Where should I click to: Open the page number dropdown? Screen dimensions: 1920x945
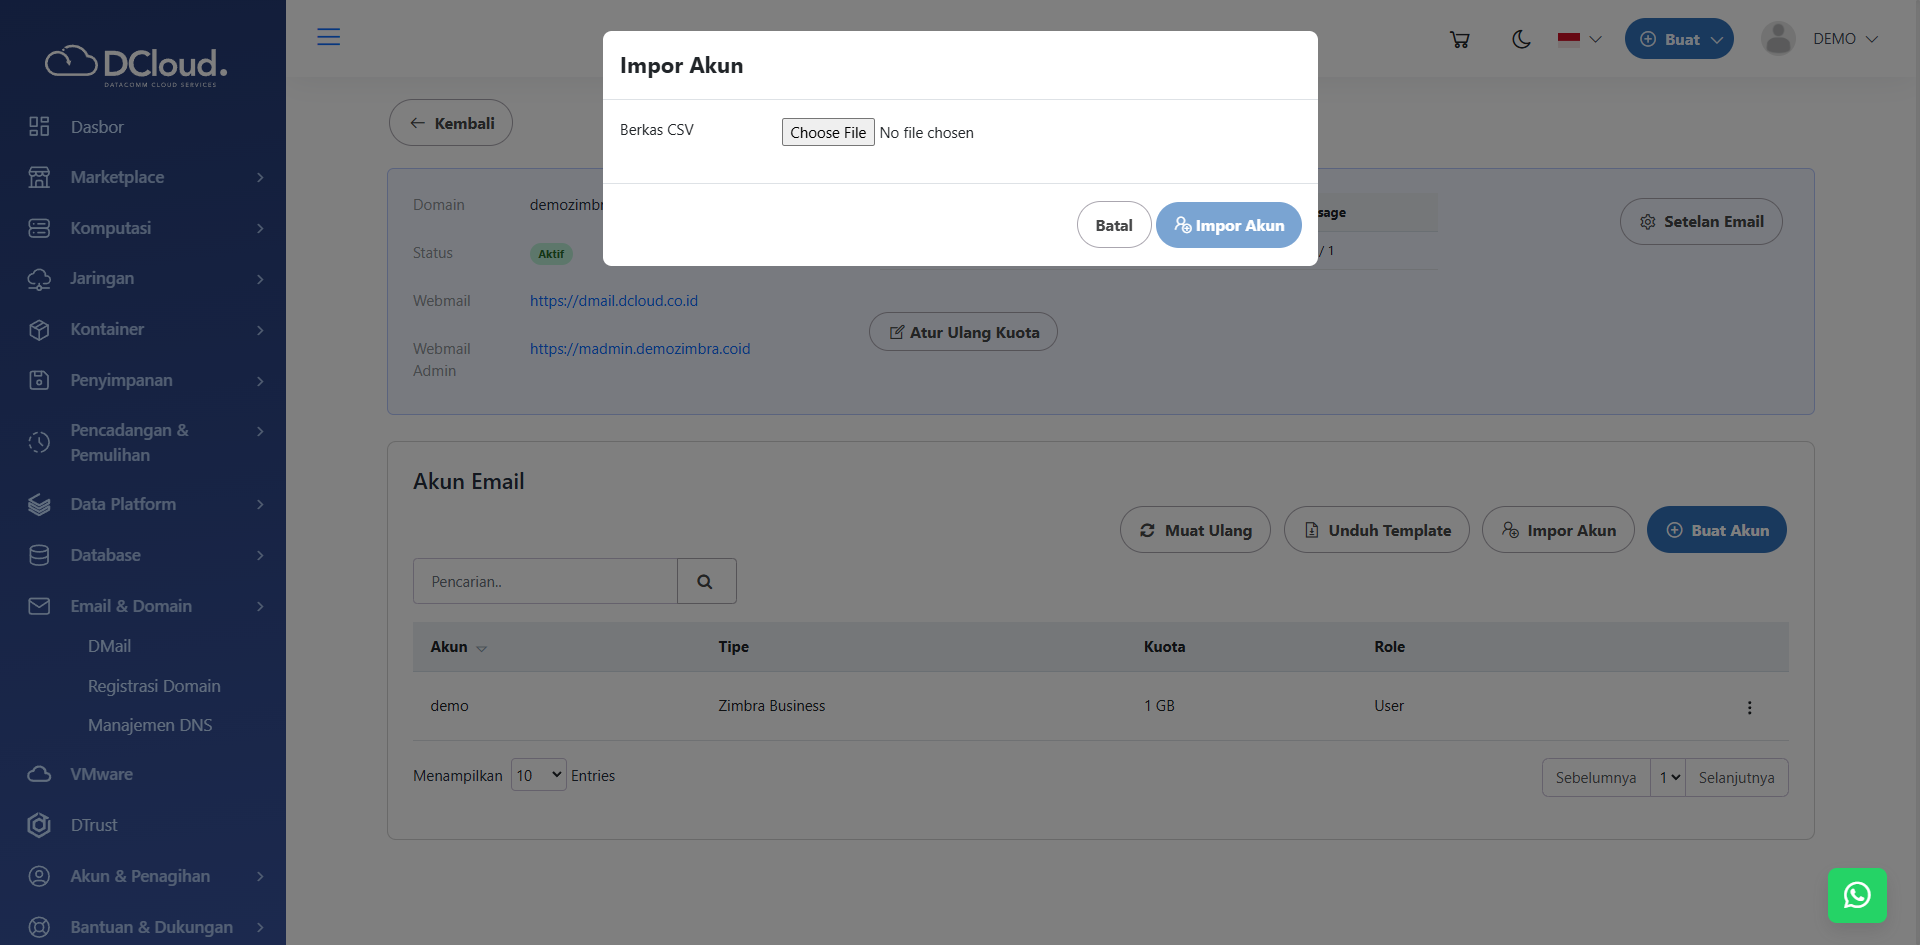(1668, 777)
